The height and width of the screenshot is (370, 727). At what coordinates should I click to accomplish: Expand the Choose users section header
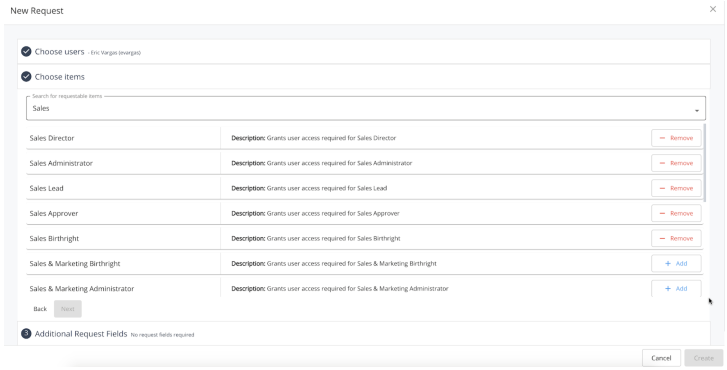tap(364, 51)
